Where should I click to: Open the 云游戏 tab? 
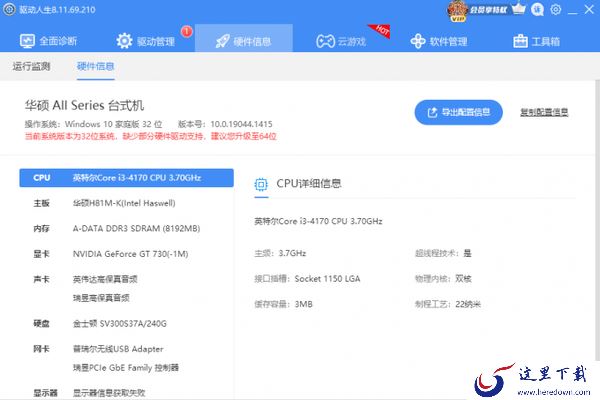pyautogui.click(x=341, y=41)
